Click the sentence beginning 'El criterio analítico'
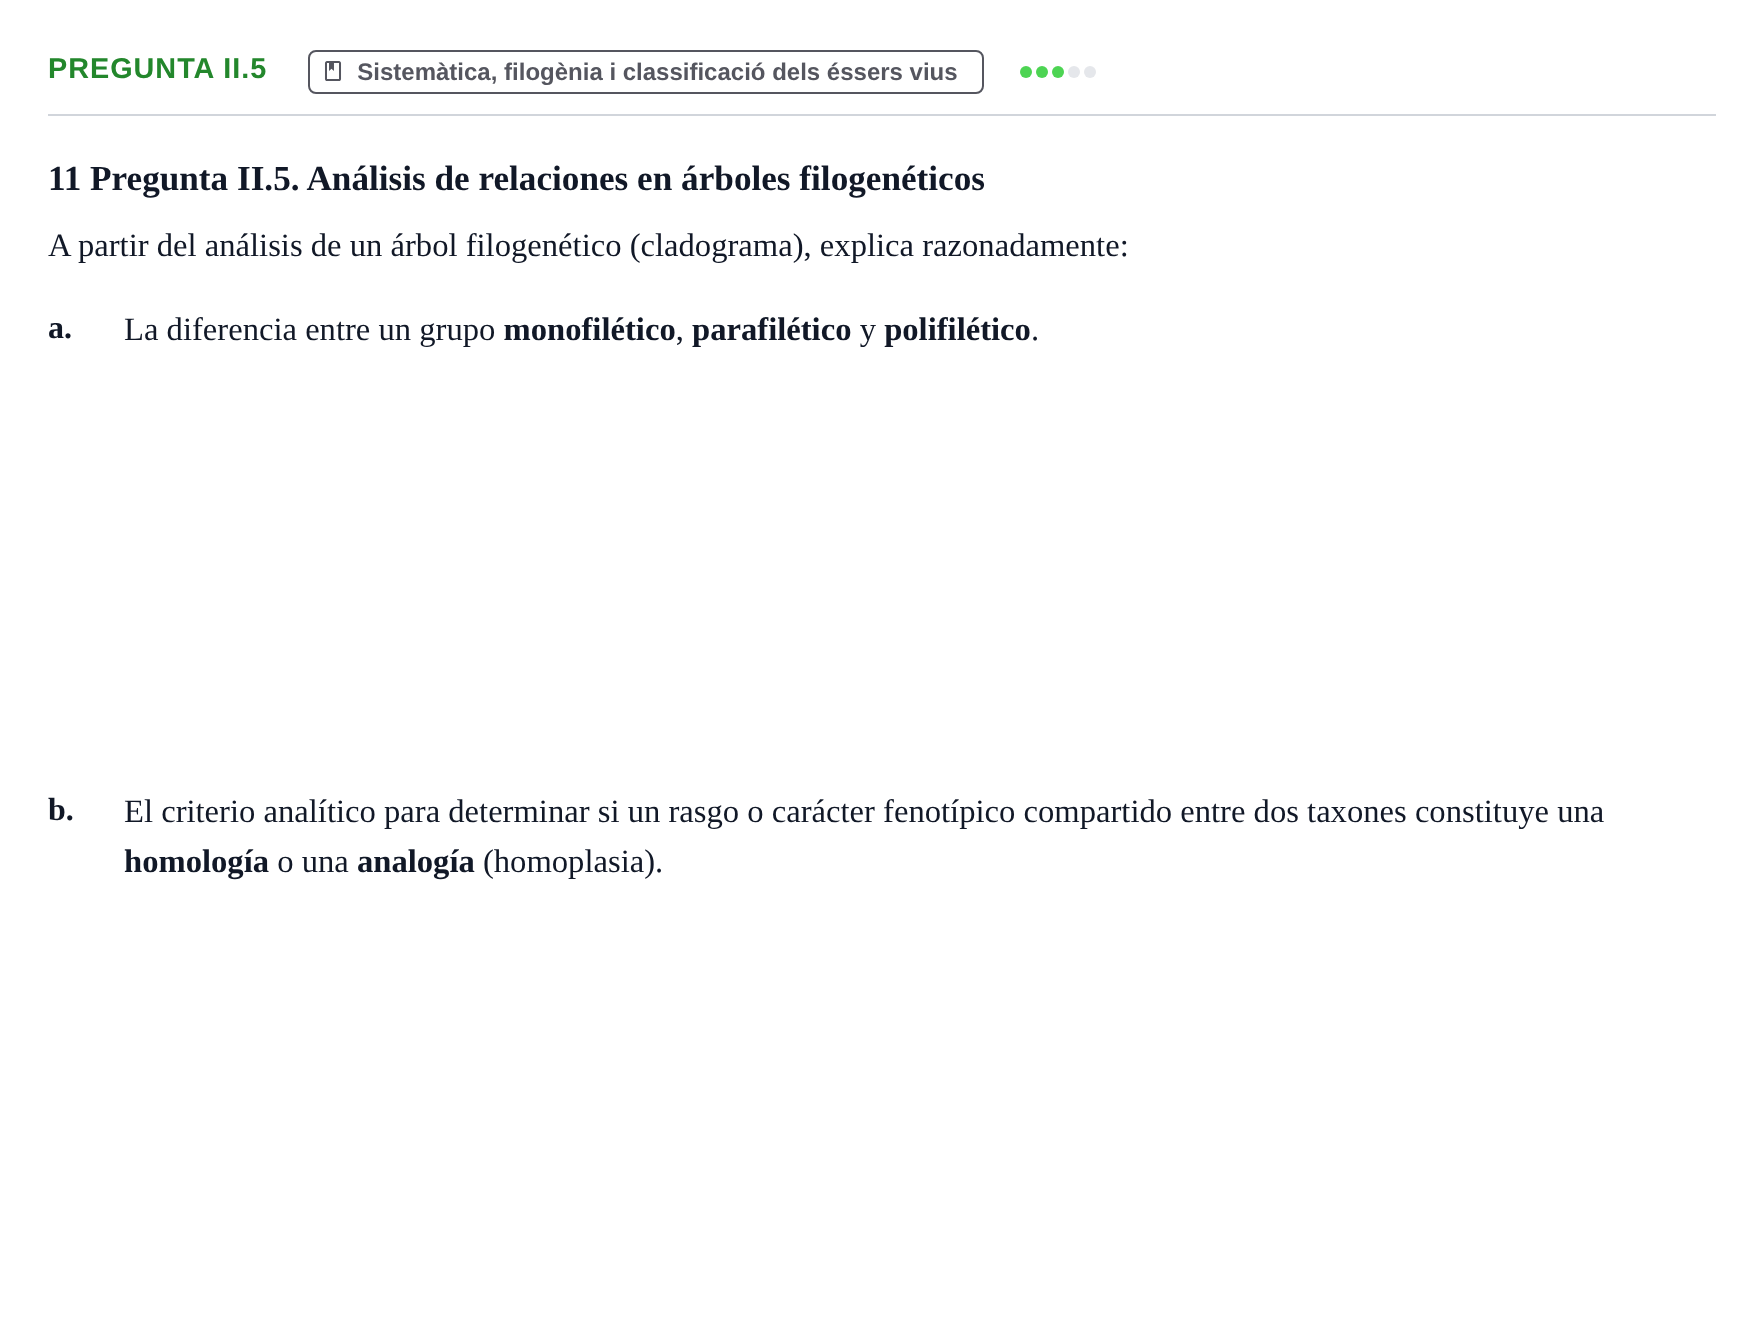This screenshot has width=1764, height=1340. tap(863, 837)
